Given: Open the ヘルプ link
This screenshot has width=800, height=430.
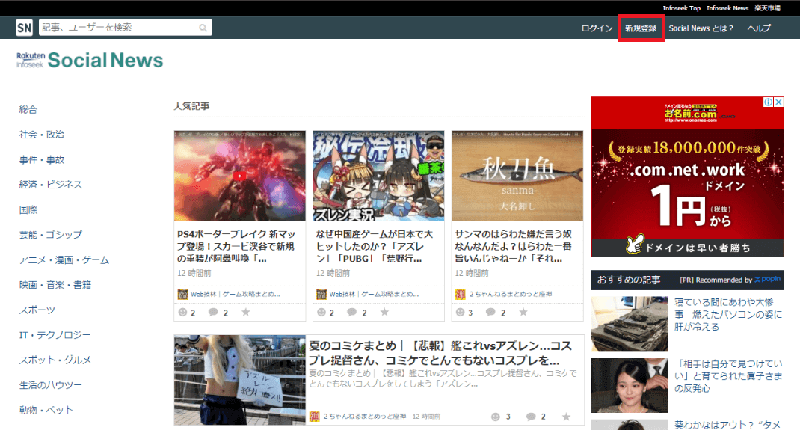Looking at the screenshot, I should tap(759, 28).
